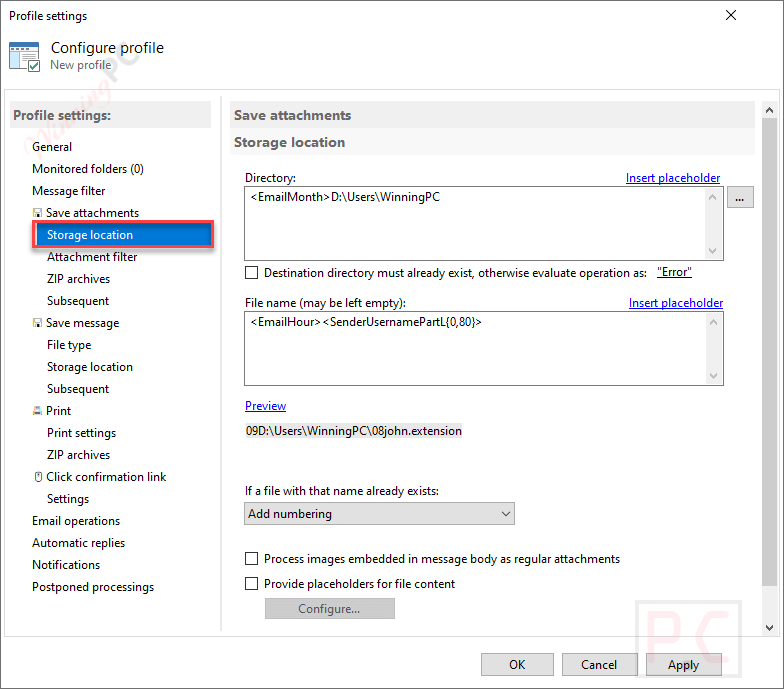Select Attachment filter in settings tree
784x689 pixels.
92,257
